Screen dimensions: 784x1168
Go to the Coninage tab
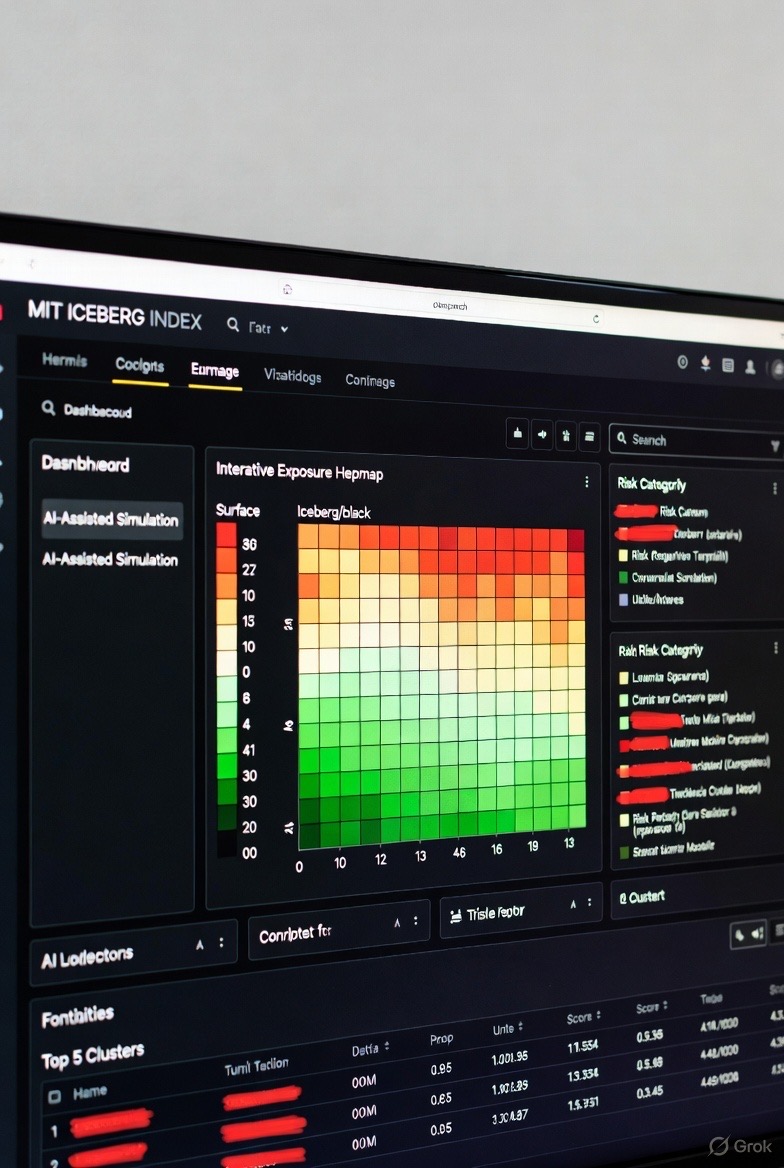[370, 381]
